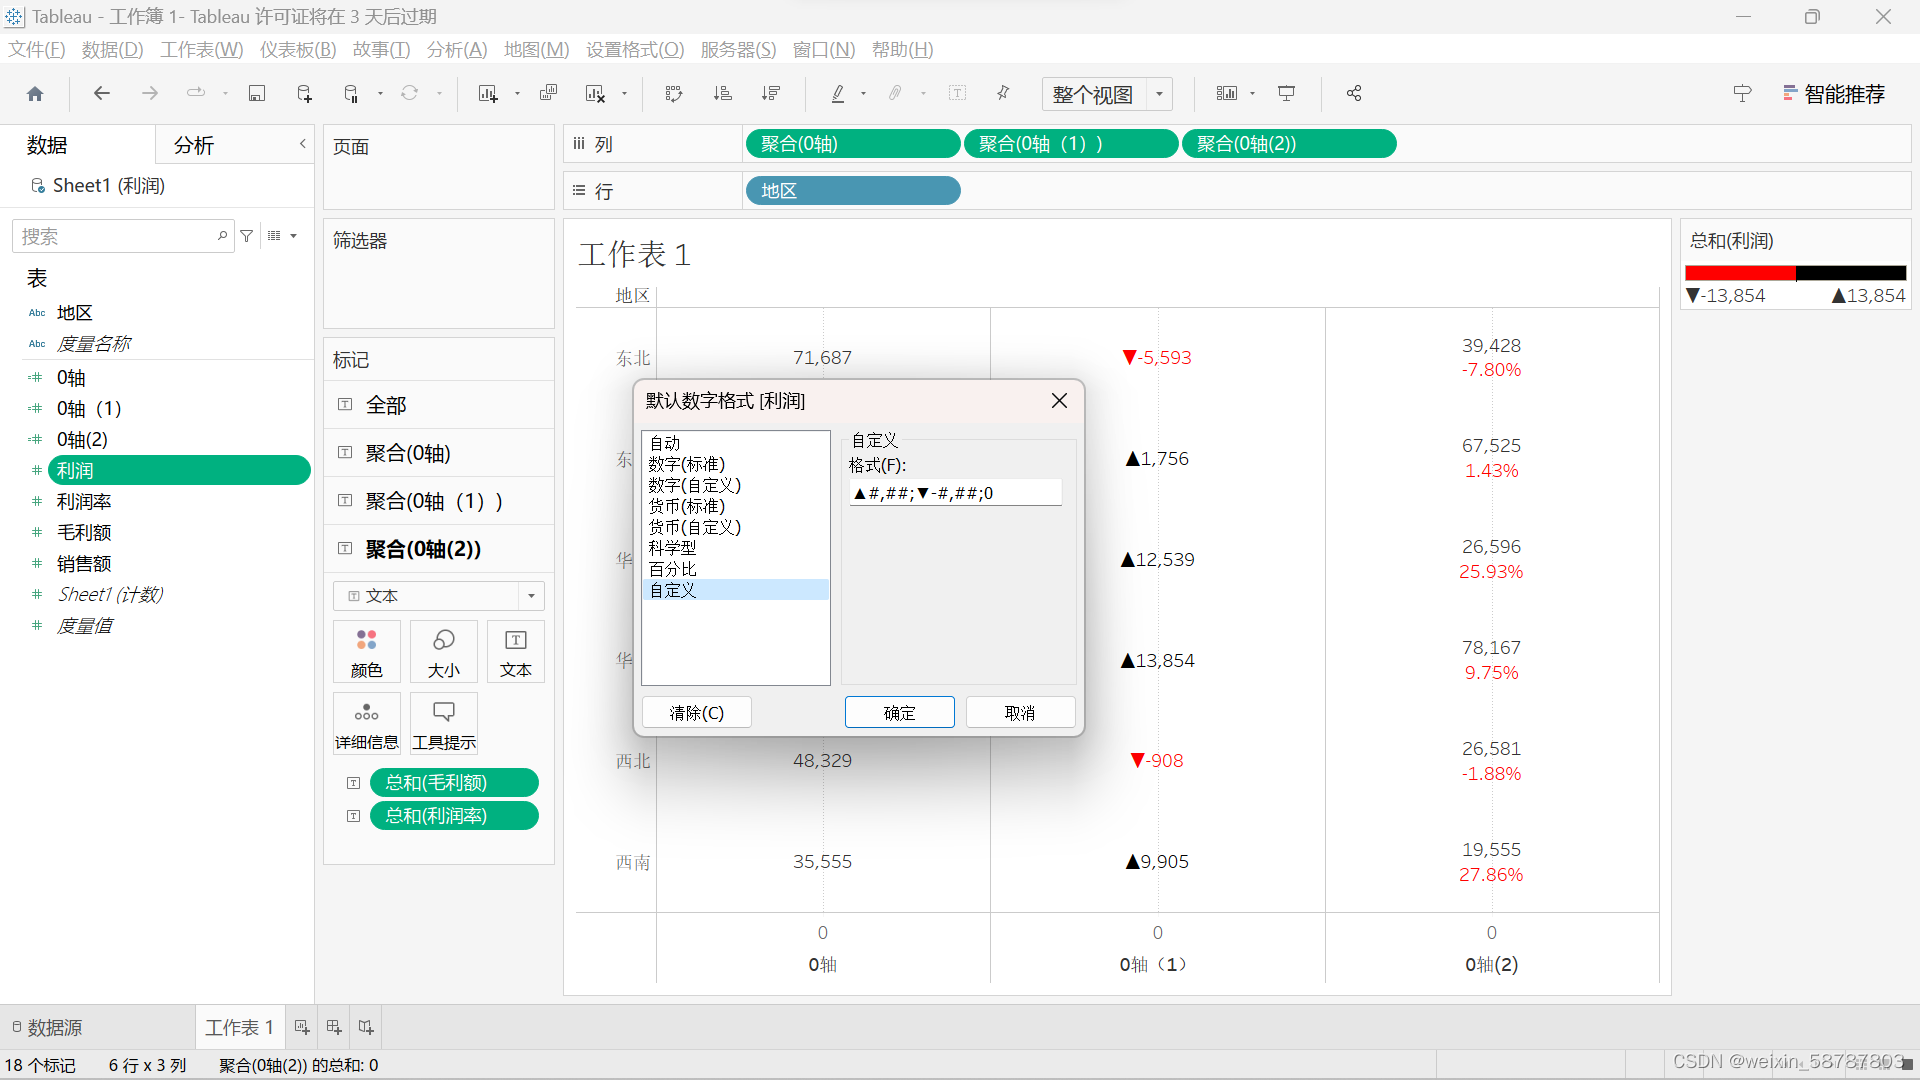Click the new dashboard tab icon
1920x1080 pixels.
pos(334,1027)
